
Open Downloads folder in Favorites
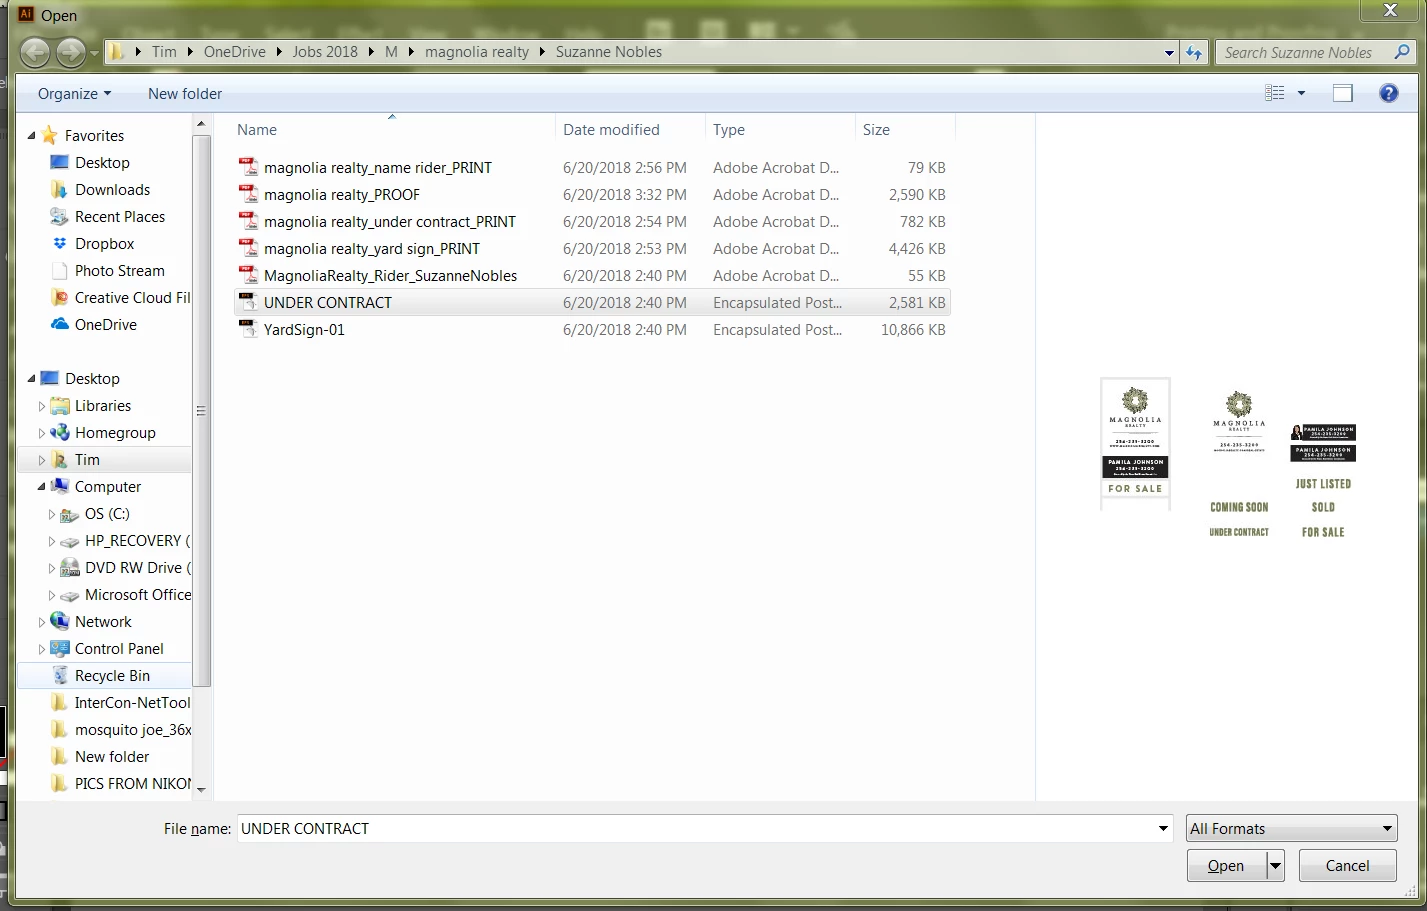point(112,189)
